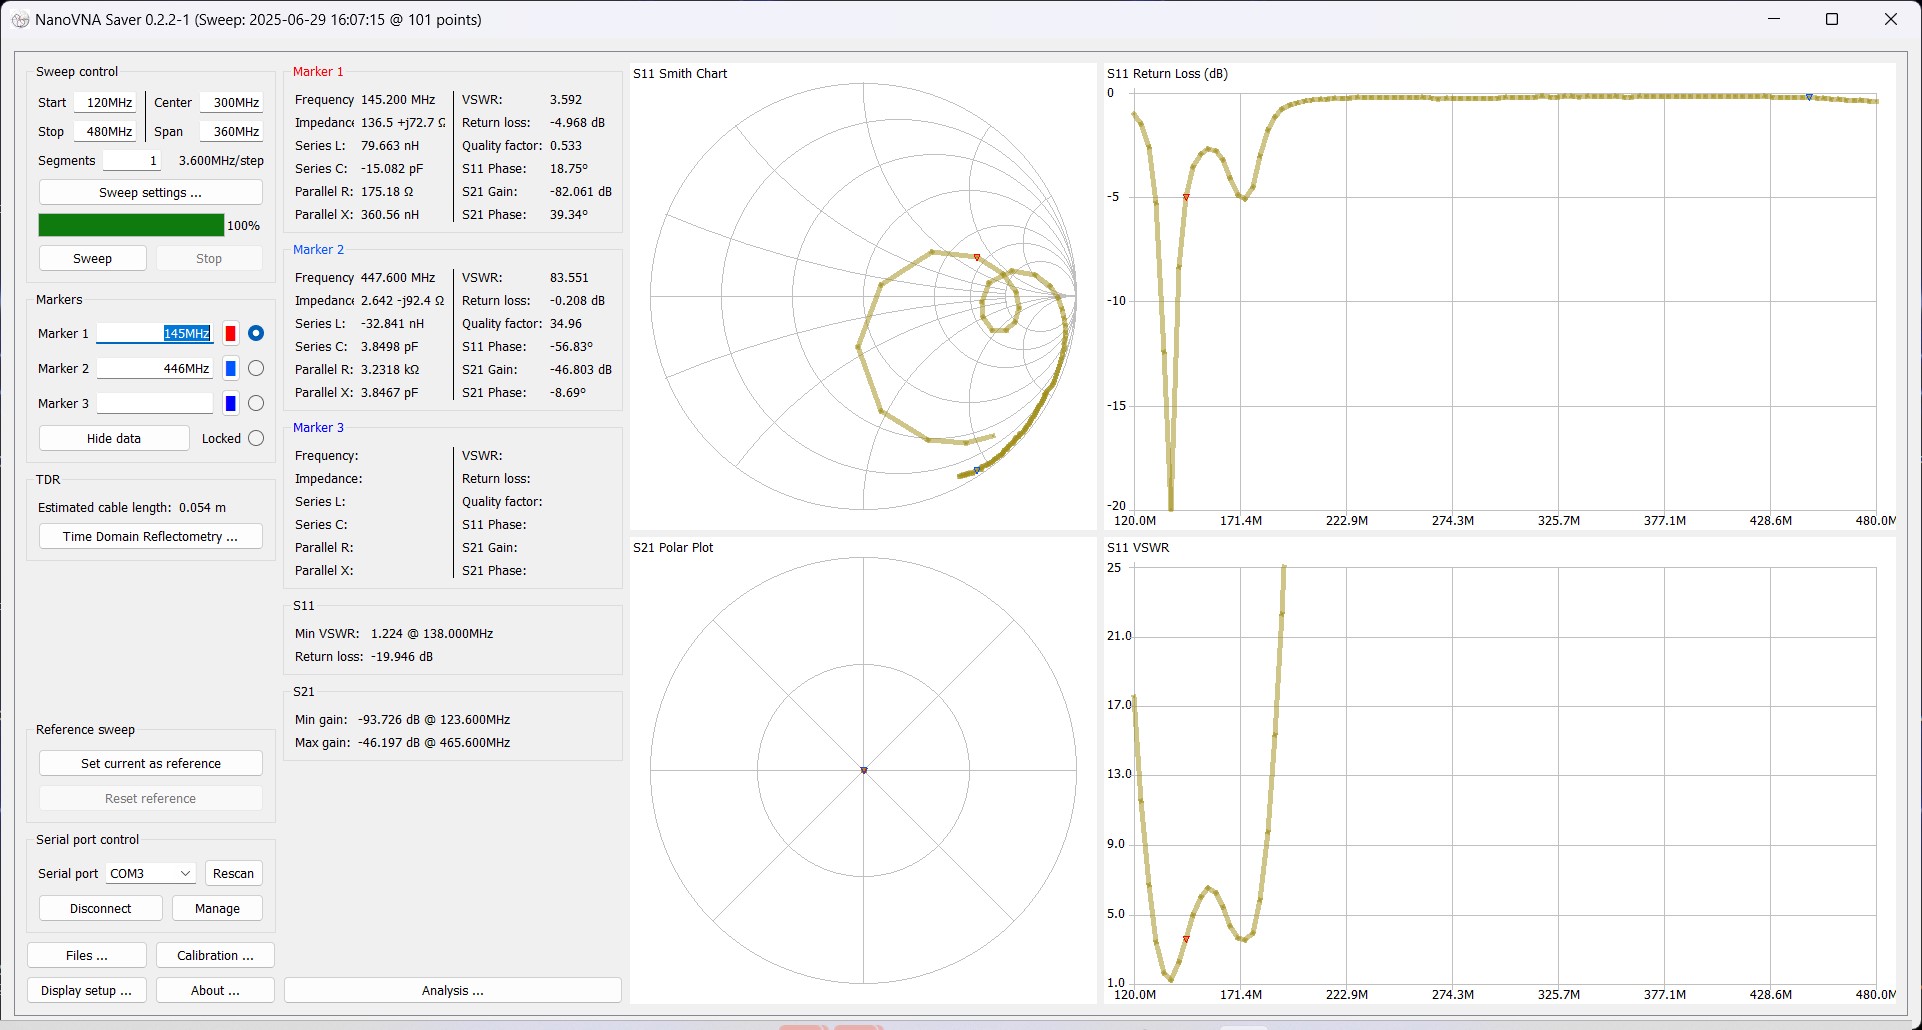Select the Marker 2 radio button
This screenshot has height=1030, width=1922.
[x=256, y=369]
